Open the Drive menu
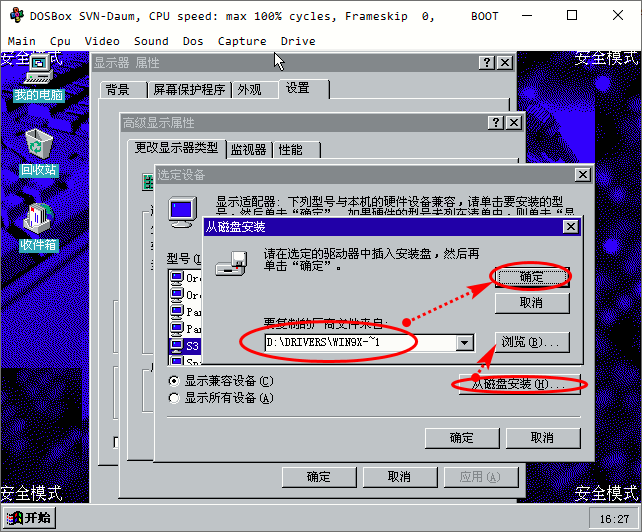 (298, 41)
